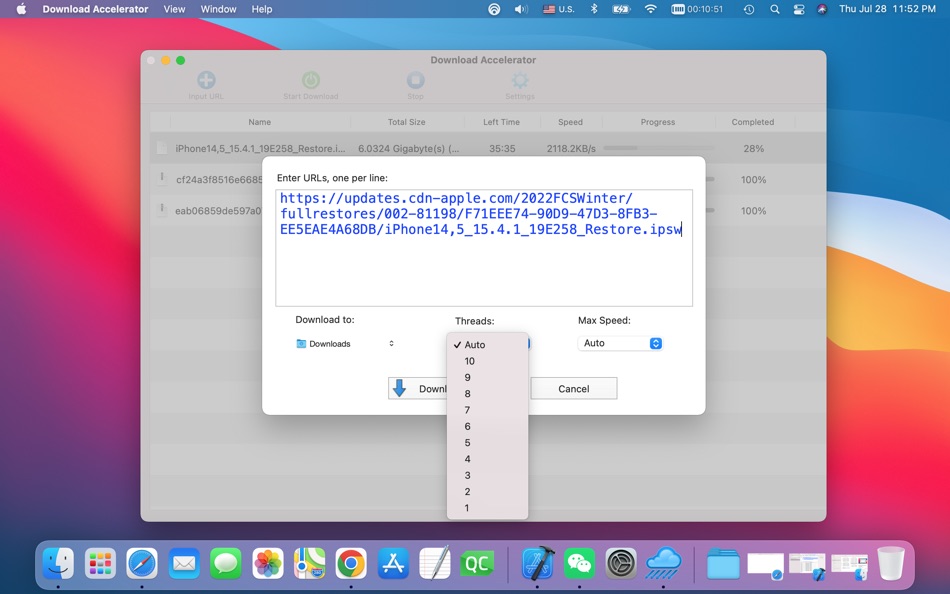Image resolution: width=950 pixels, height=594 pixels.
Task: Click inside the URL text area
Action: click(483, 248)
